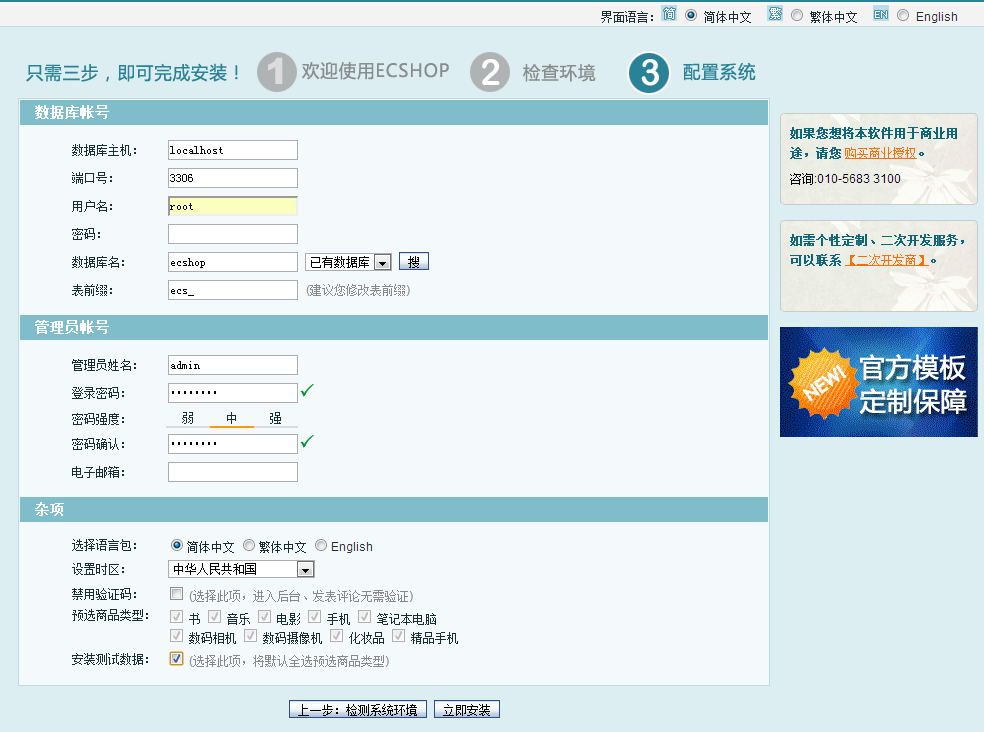Toggle the 数码相机 checkbox
Viewport: 984px width, 732px height.
coord(176,636)
